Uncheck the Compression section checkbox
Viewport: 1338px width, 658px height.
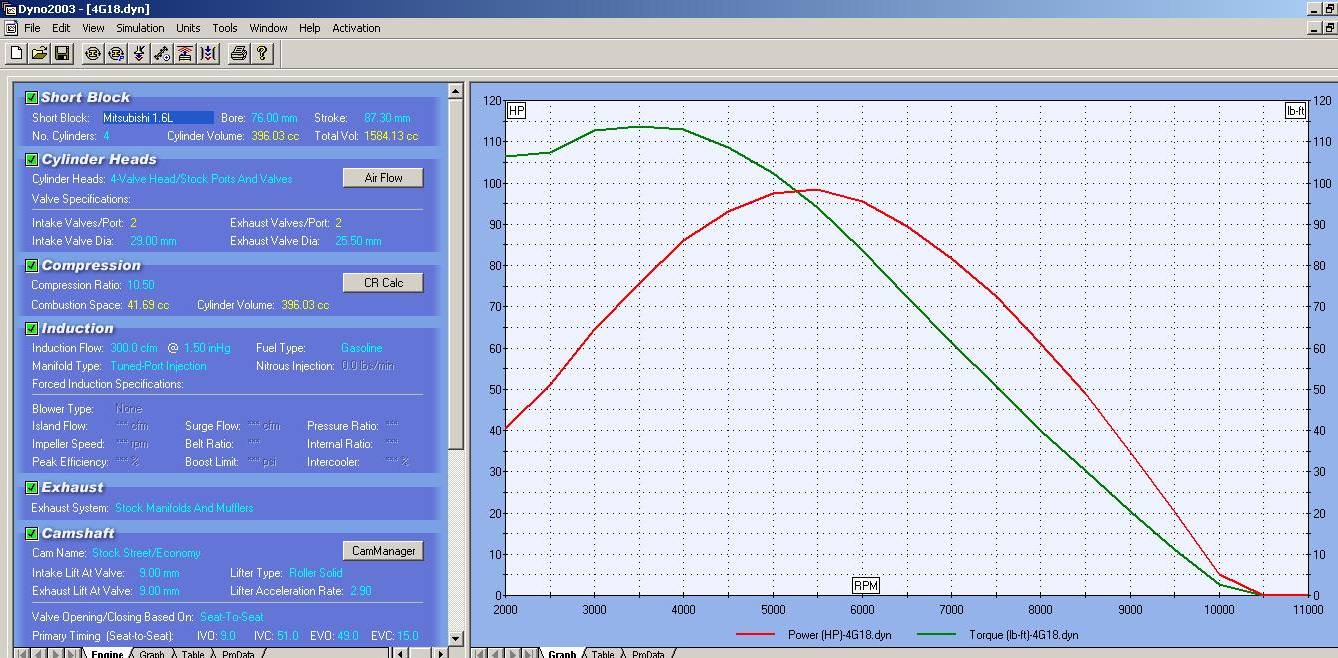click(x=31, y=265)
